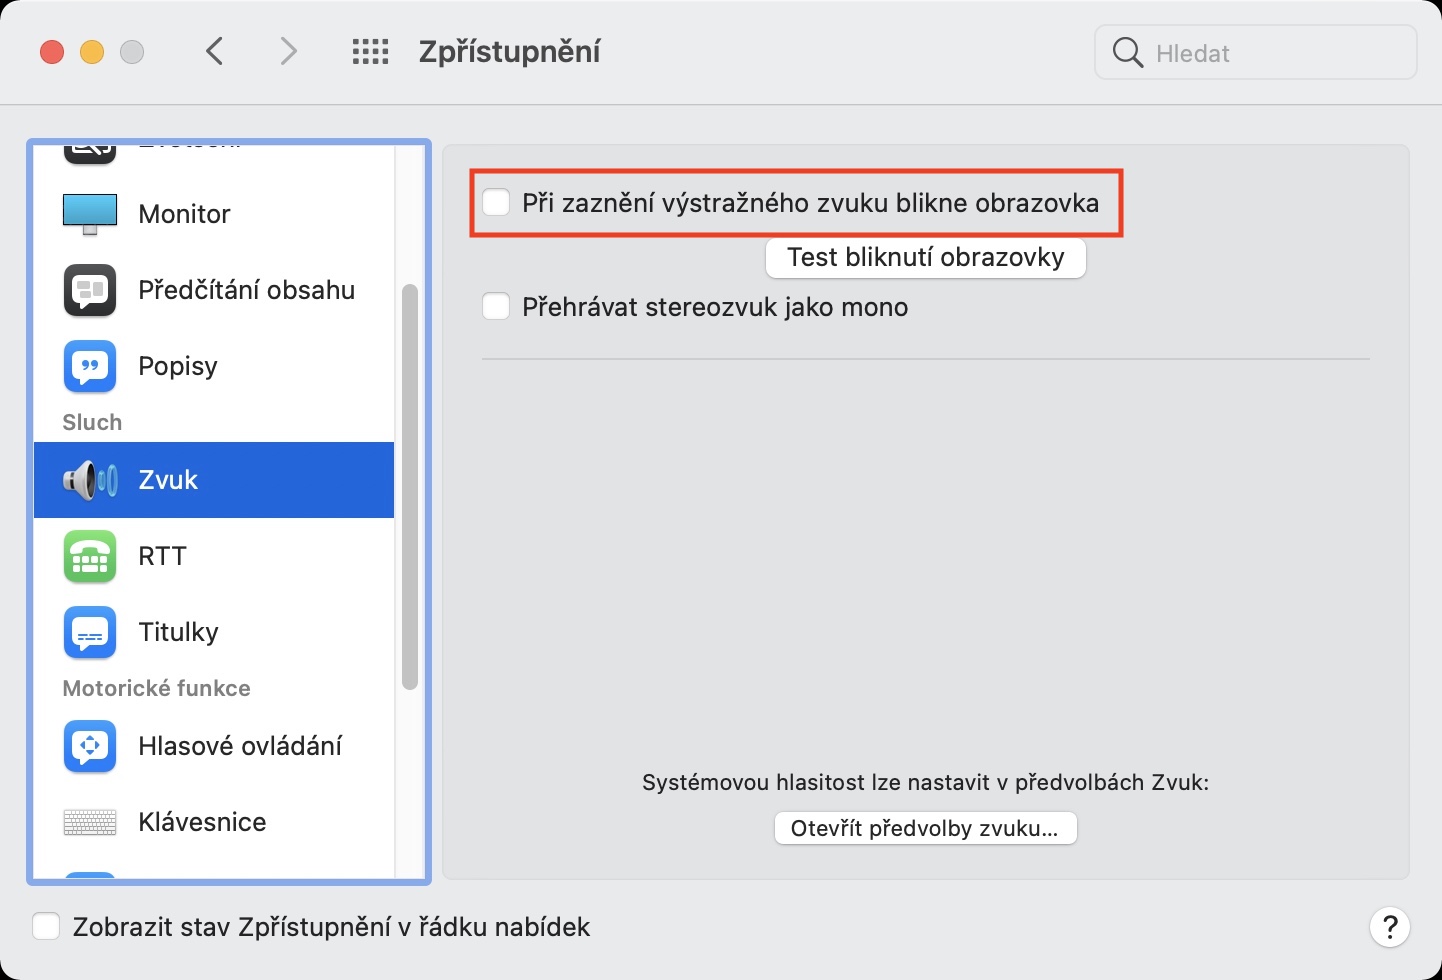Viewport: 1442px width, 980px height.
Task: Click the Klávesnice keyboard icon
Action: 90,822
